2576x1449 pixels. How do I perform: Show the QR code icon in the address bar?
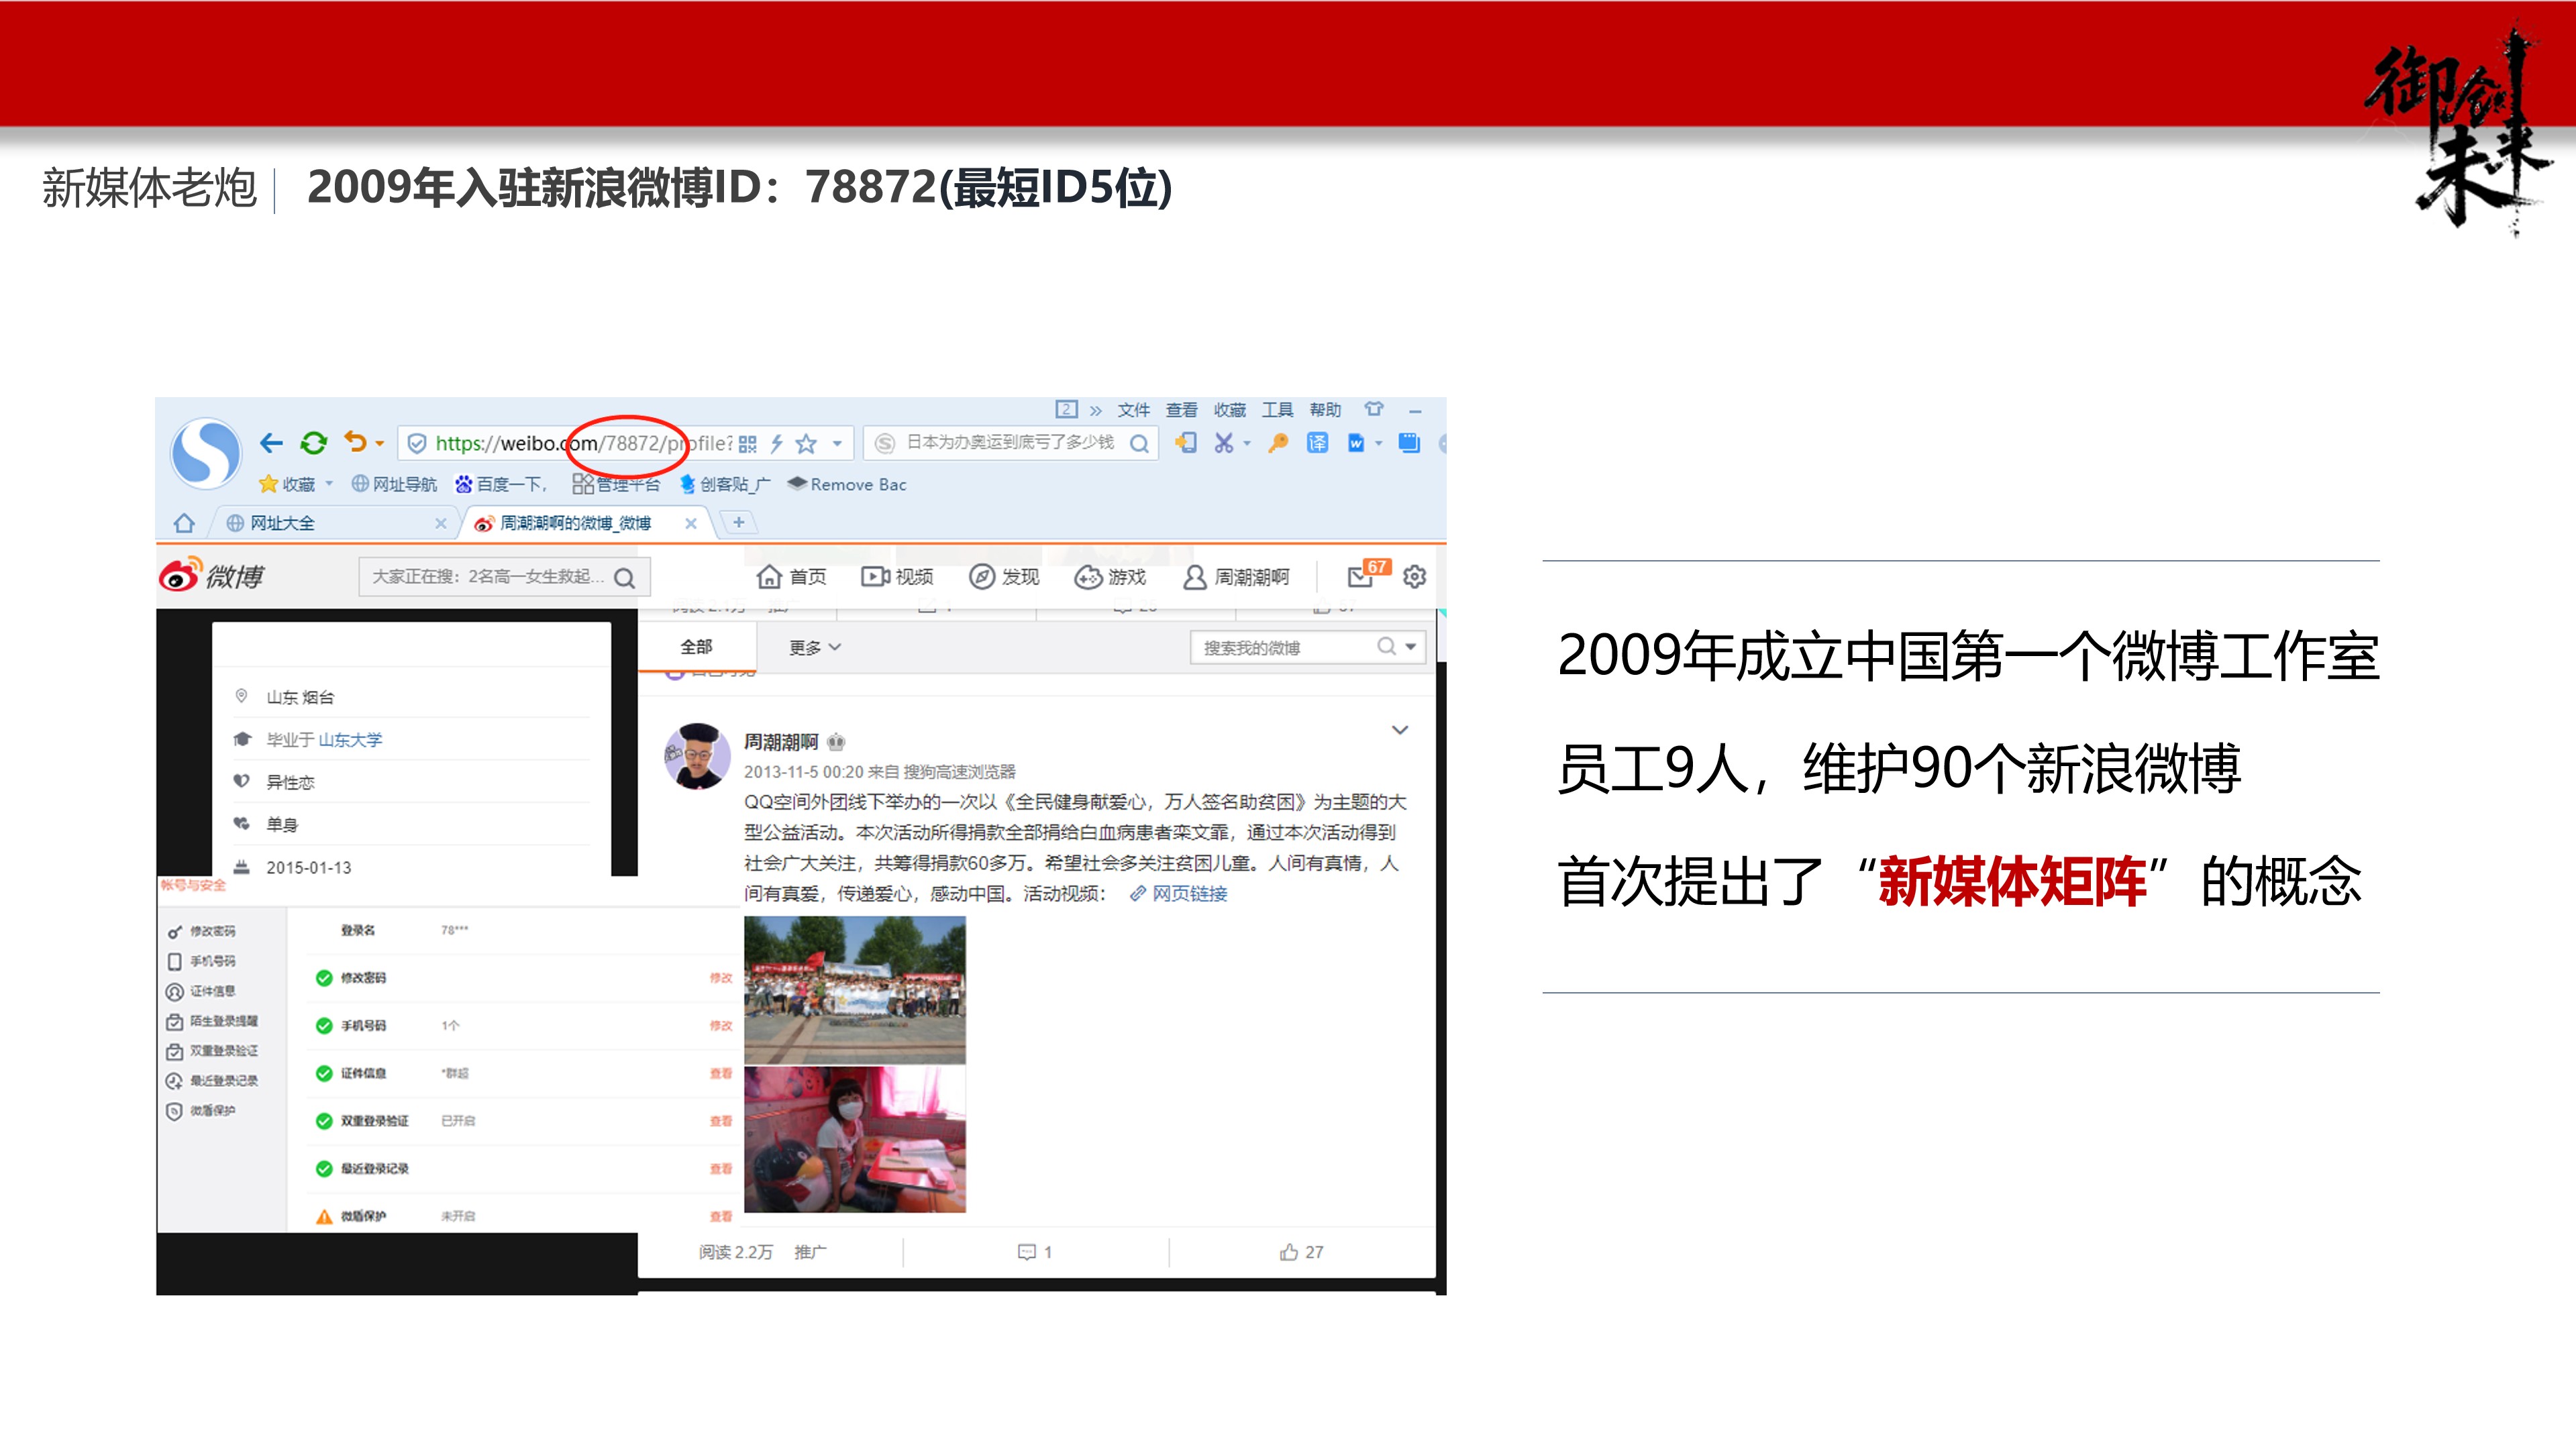[x=748, y=444]
